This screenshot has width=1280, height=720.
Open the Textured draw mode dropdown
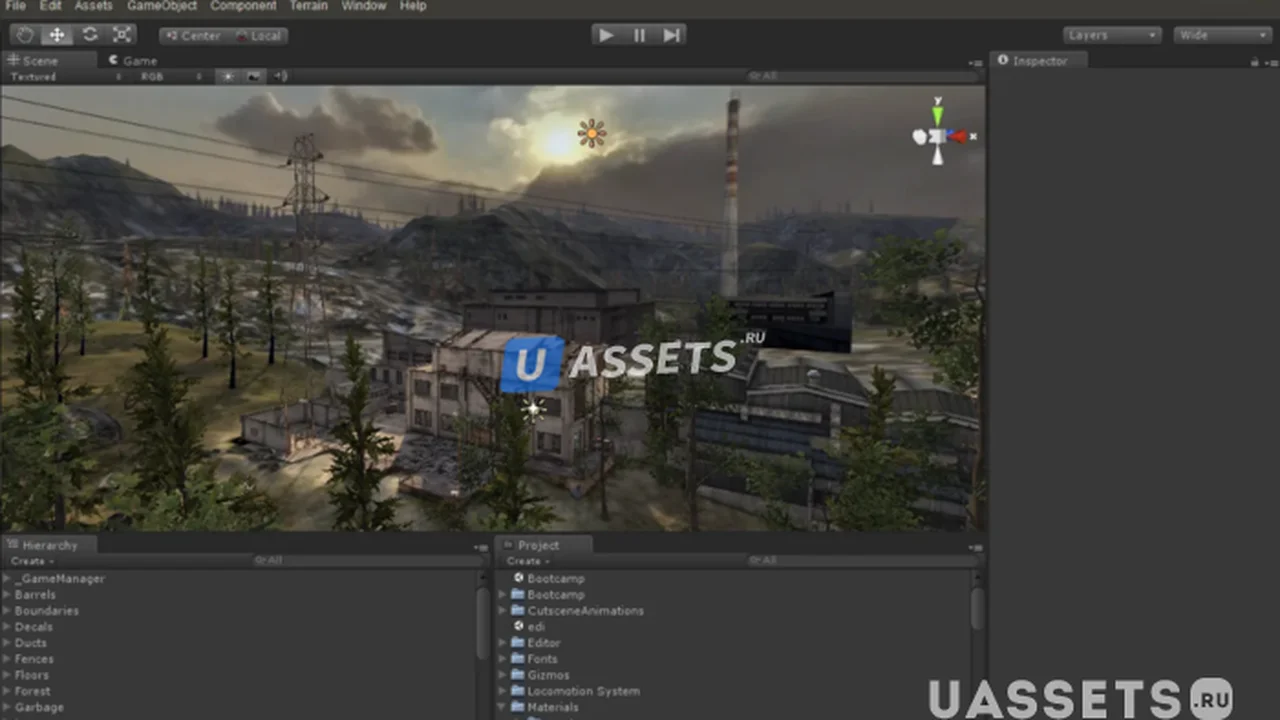66,76
